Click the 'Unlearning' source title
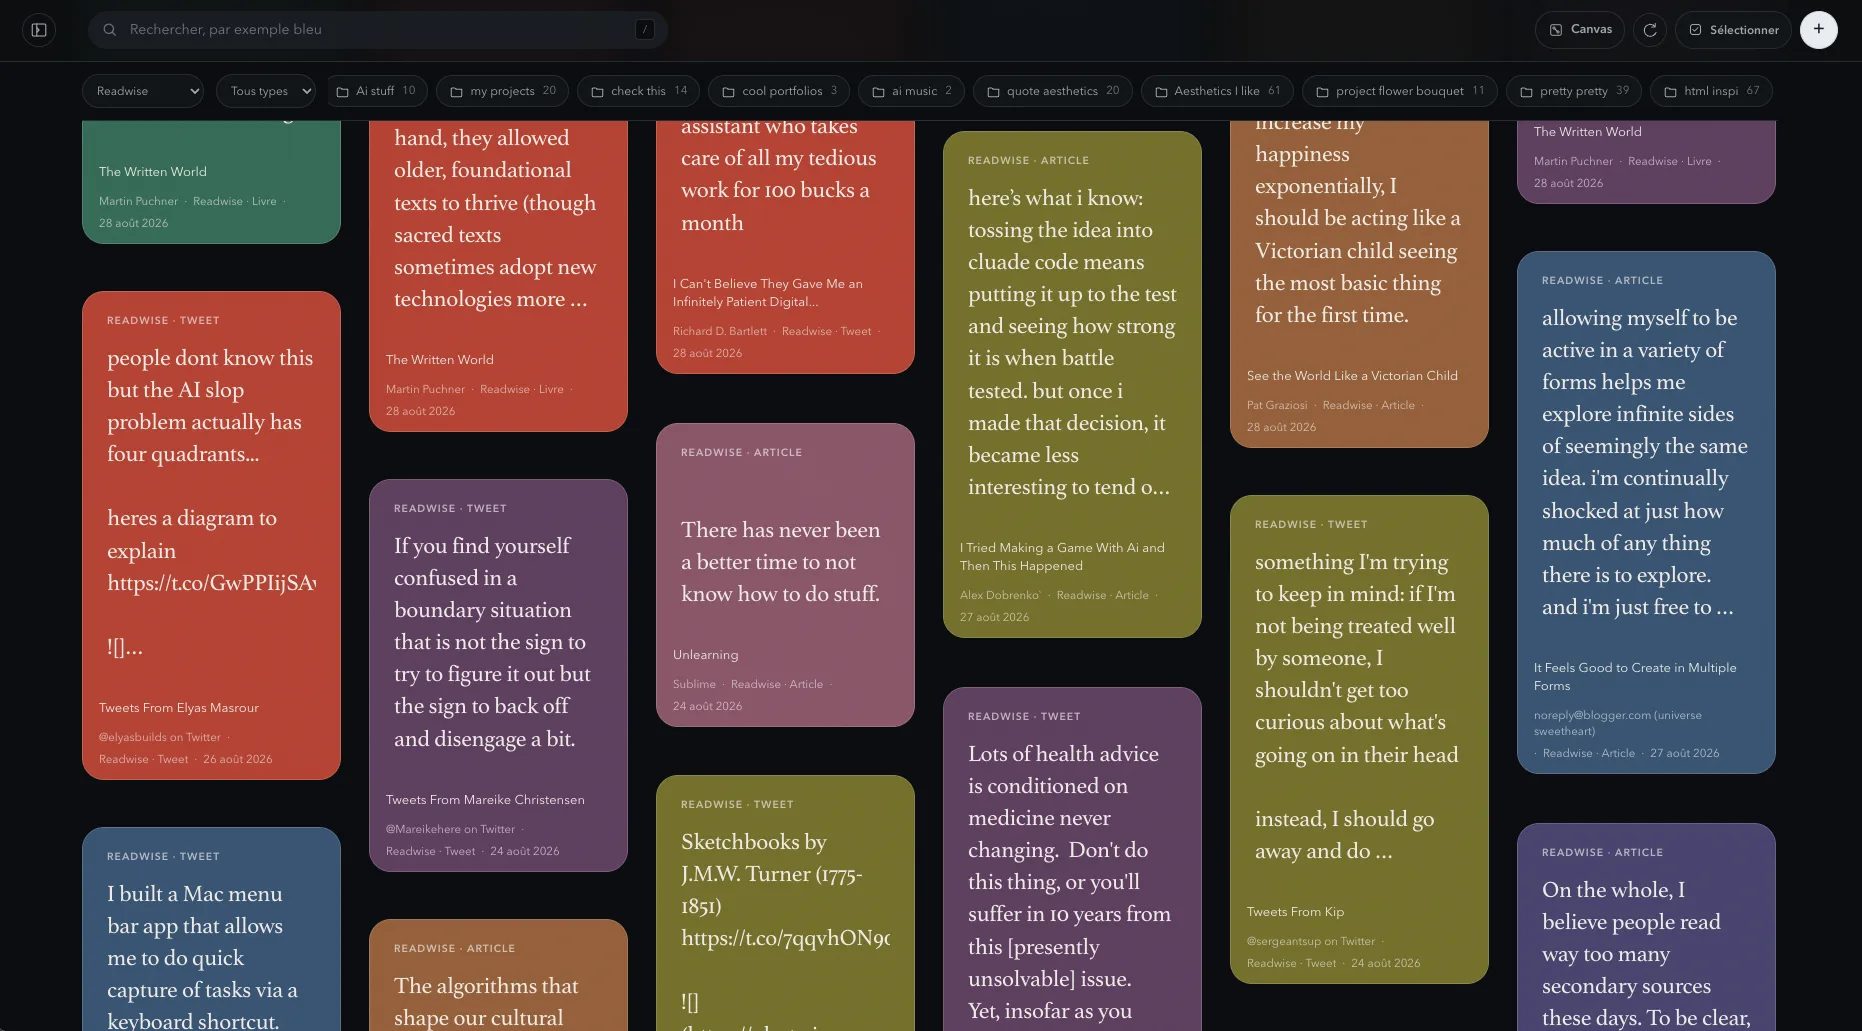Screen dimensions: 1862x1031 point(705,655)
